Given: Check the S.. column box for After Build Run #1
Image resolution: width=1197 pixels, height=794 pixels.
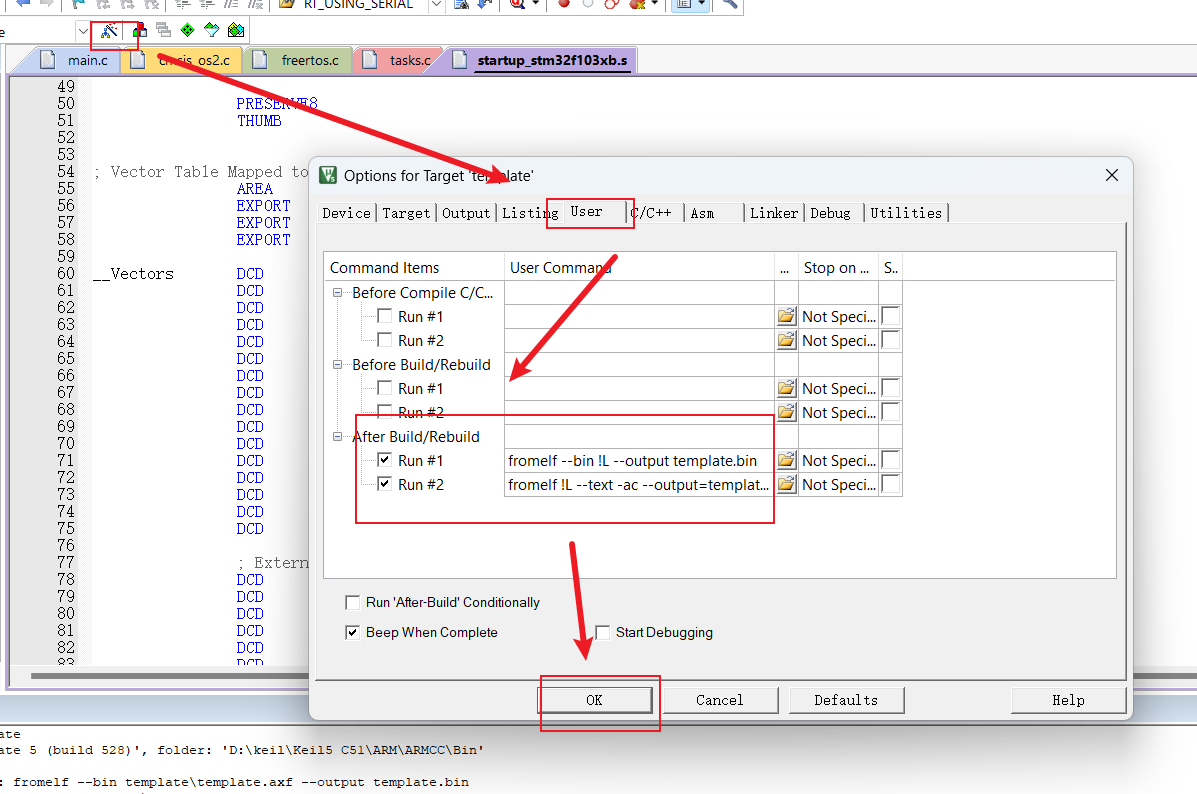Looking at the screenshot, I should [890, 460].
